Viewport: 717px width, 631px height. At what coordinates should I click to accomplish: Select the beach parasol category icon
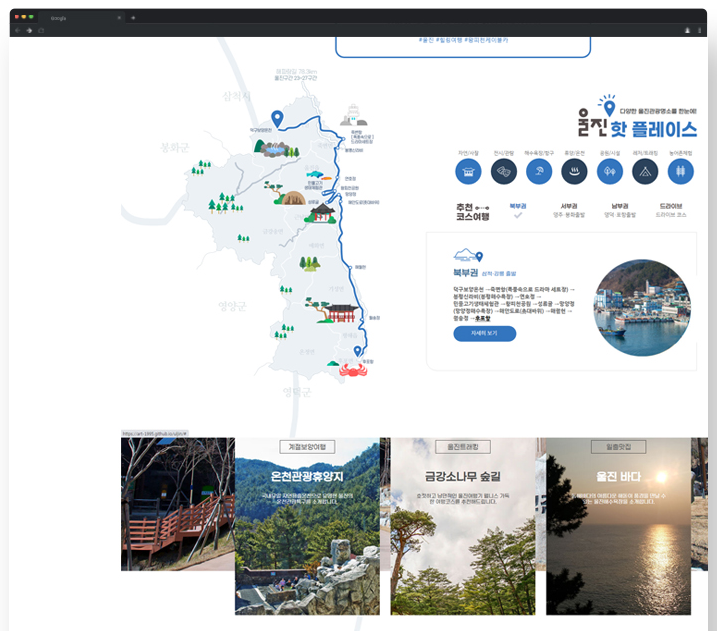539,172
